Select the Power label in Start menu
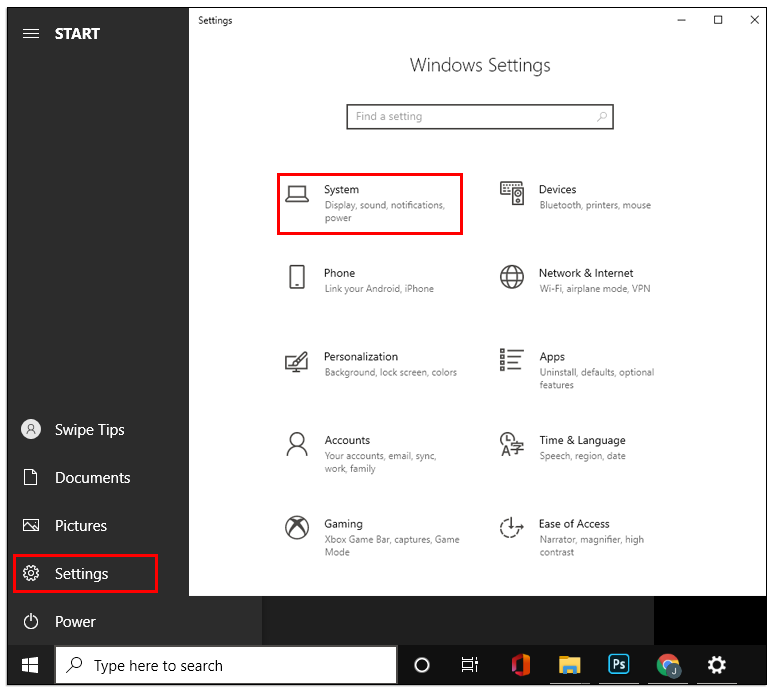The height and width of the screenshot is (693, 775). coord(75,621)
